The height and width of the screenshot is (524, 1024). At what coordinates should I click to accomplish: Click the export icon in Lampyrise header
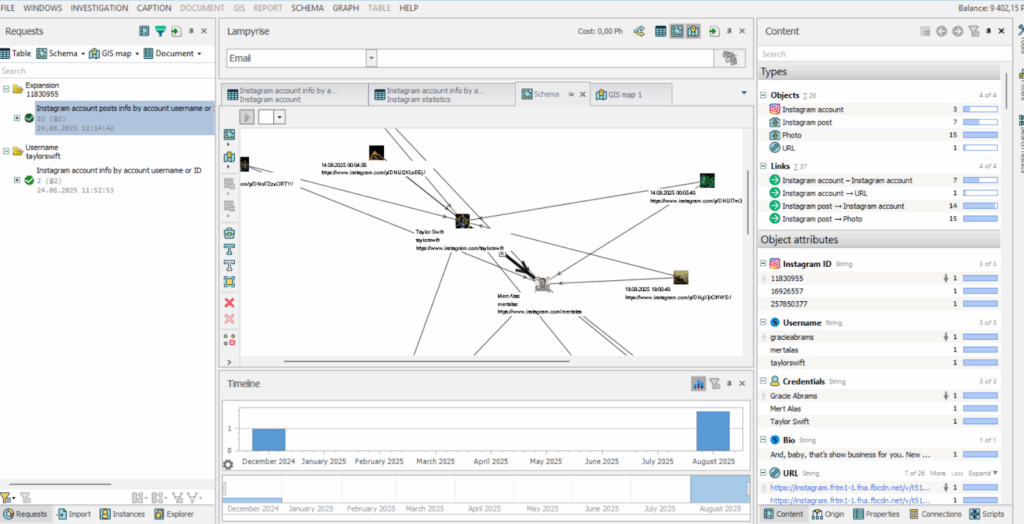[x=714, y=31]
